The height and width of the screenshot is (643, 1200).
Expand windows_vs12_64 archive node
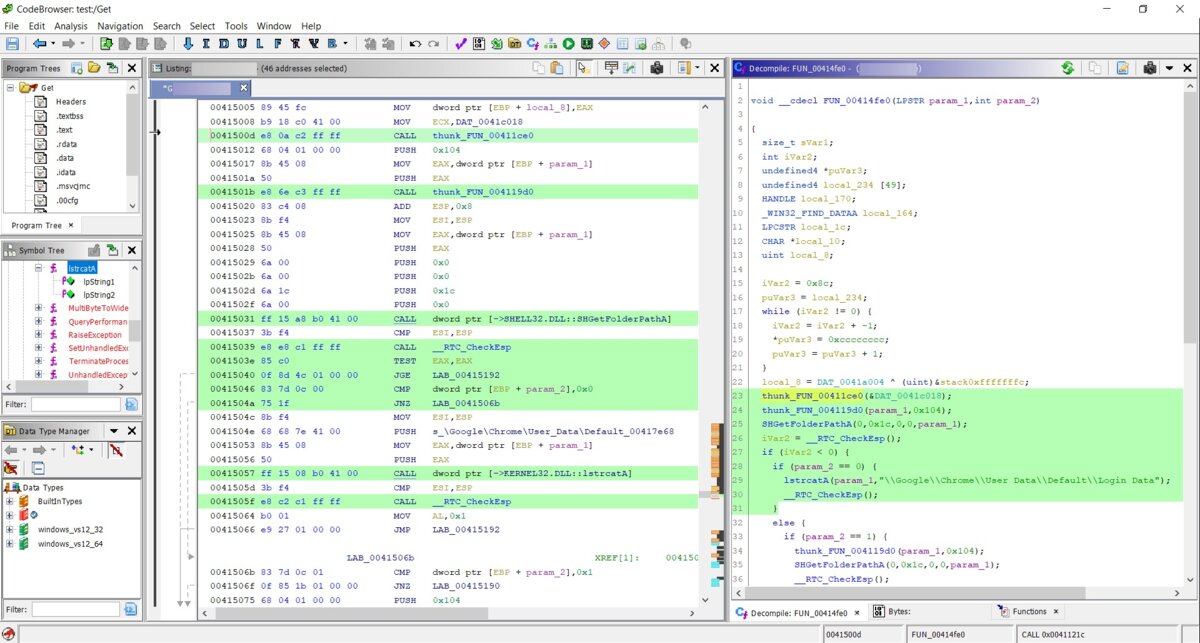[10, 544]
